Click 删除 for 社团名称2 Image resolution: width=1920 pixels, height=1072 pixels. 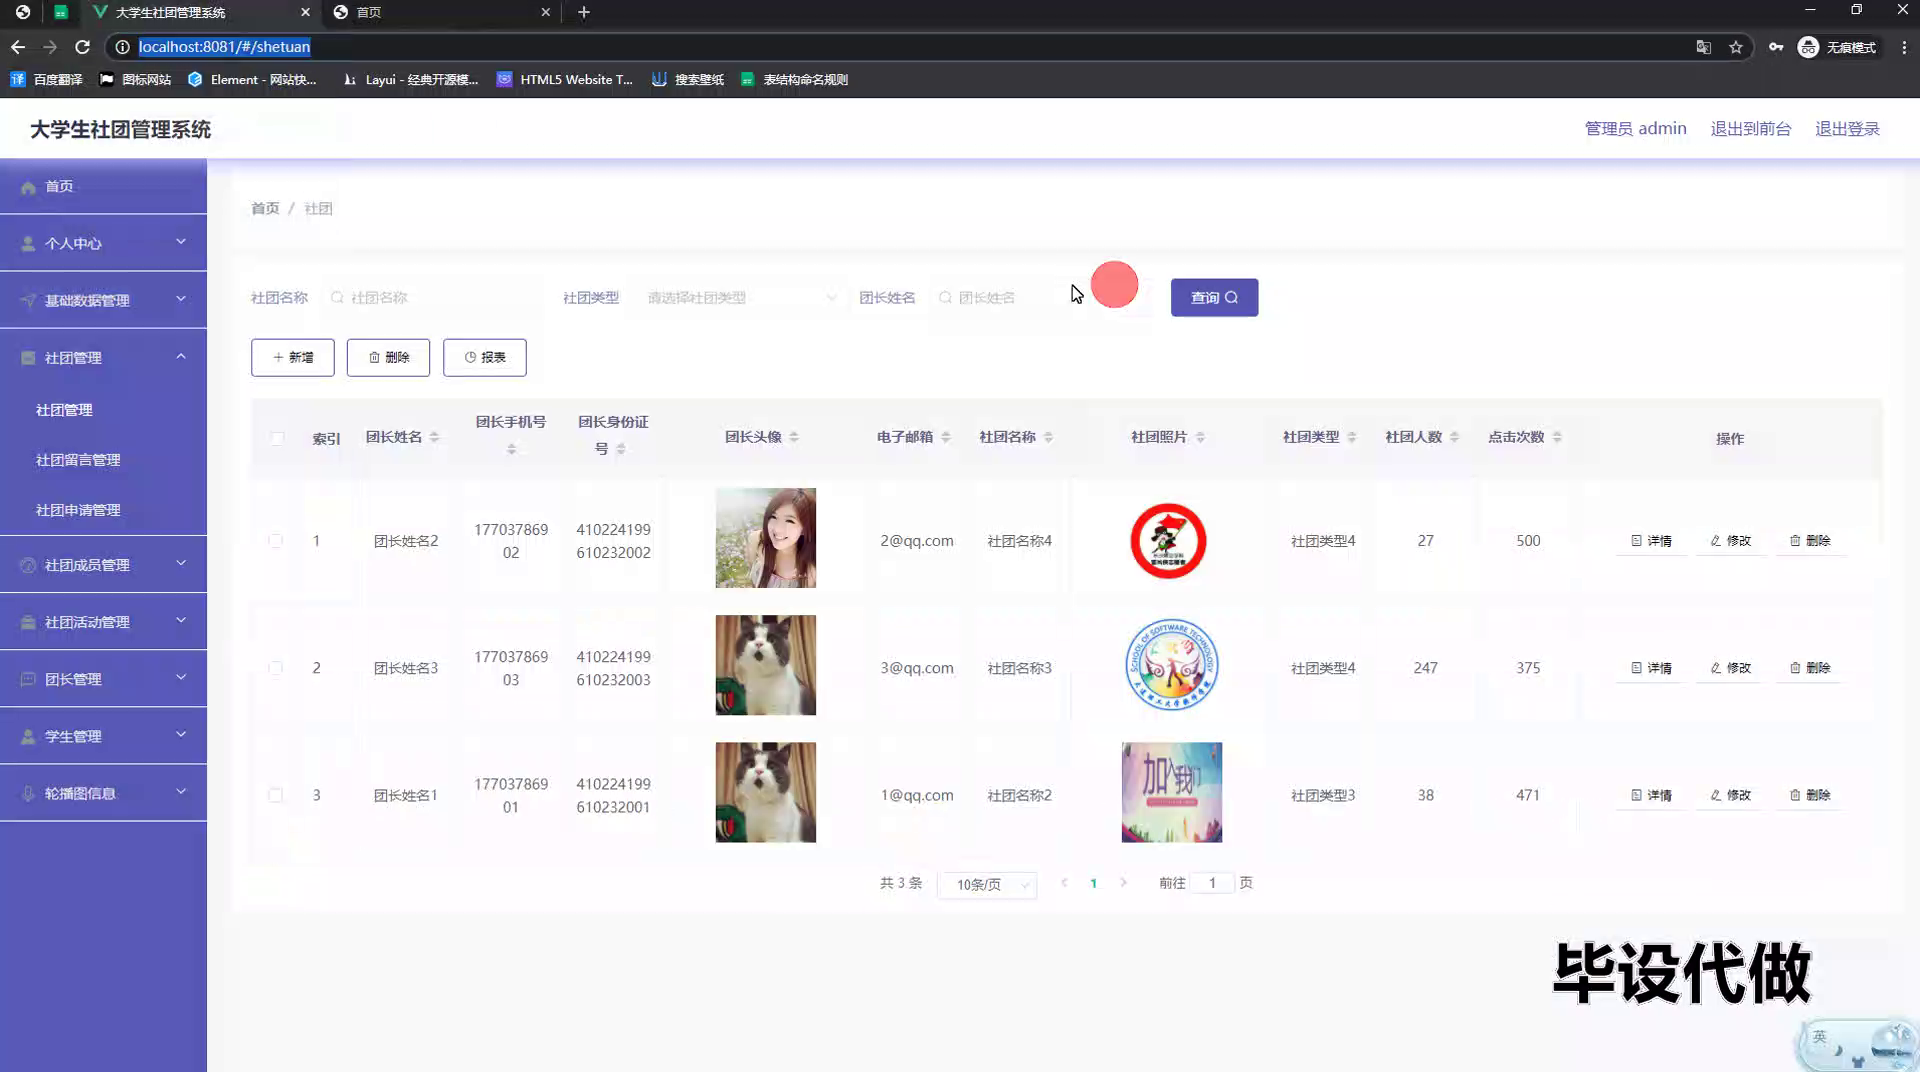pos(1810,795)
